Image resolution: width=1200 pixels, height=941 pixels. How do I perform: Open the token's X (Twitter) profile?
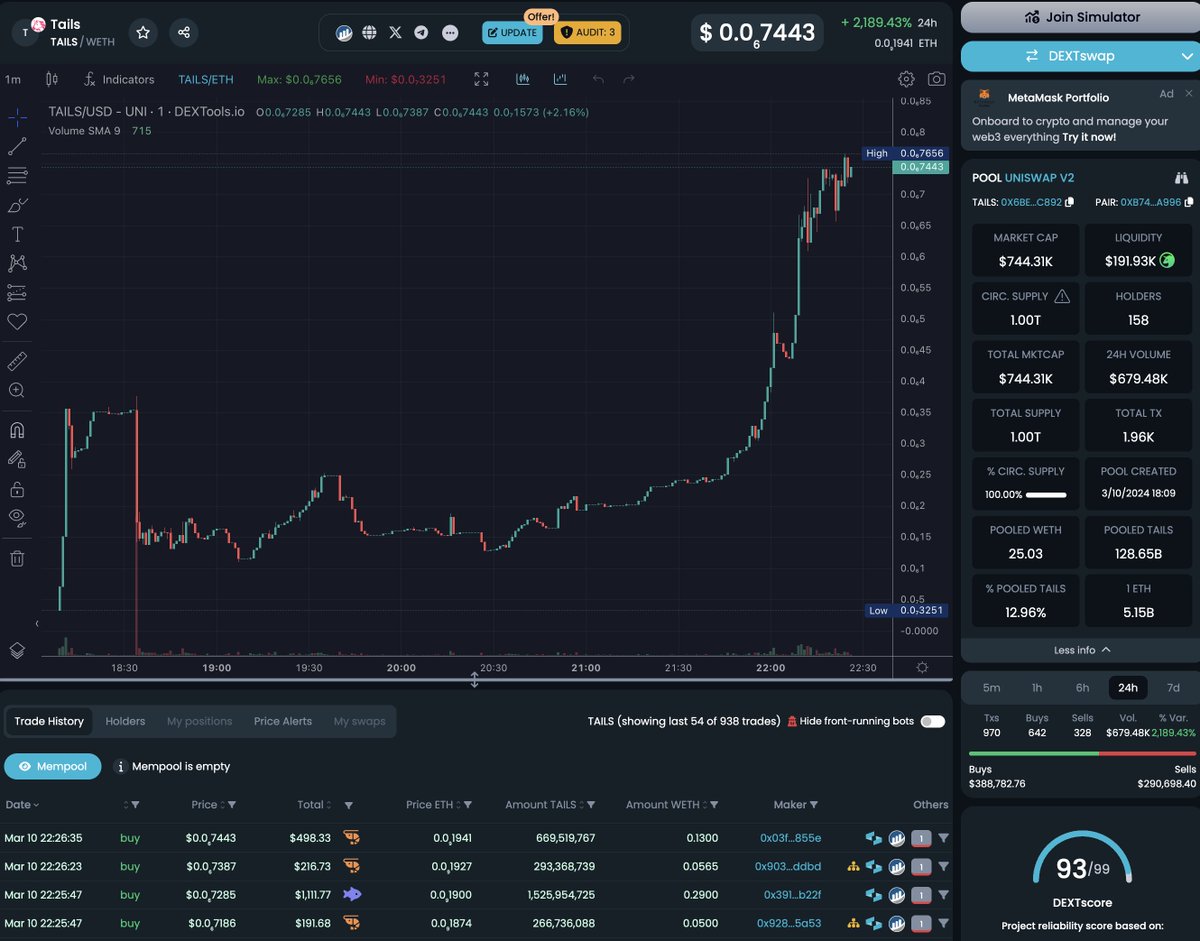point(396,33)
